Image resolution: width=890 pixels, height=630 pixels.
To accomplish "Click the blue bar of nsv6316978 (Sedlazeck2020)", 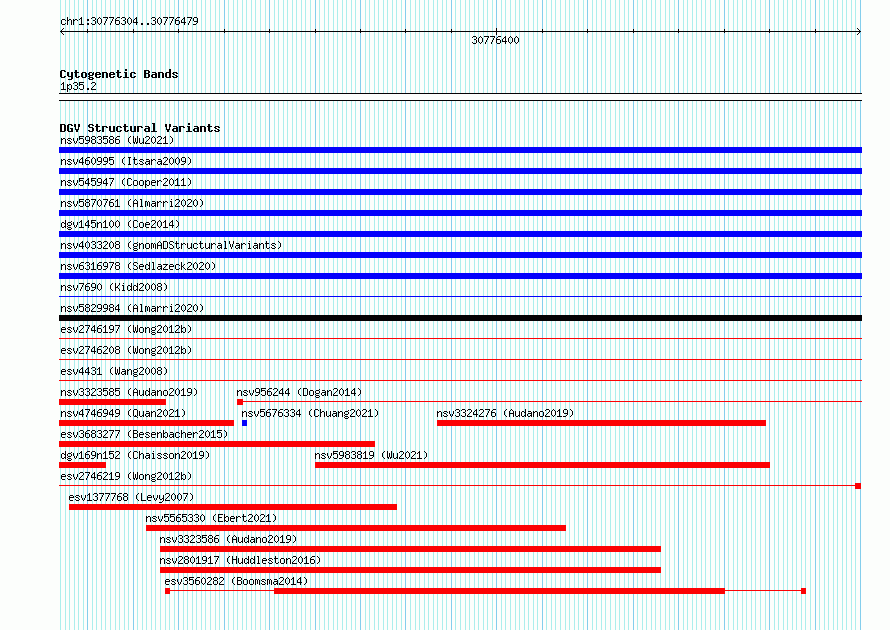I will (x=460, y=276).
